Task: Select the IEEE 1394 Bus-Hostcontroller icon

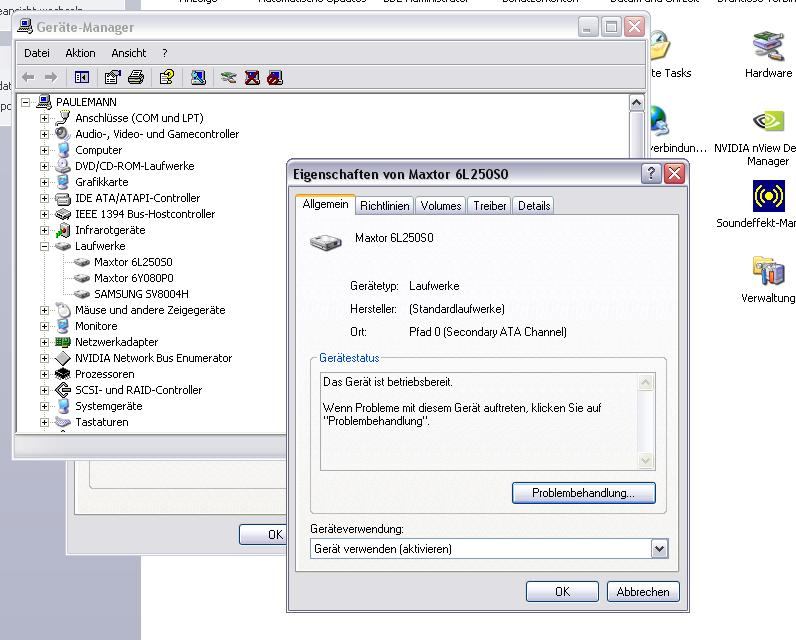Action: point(63,214)
